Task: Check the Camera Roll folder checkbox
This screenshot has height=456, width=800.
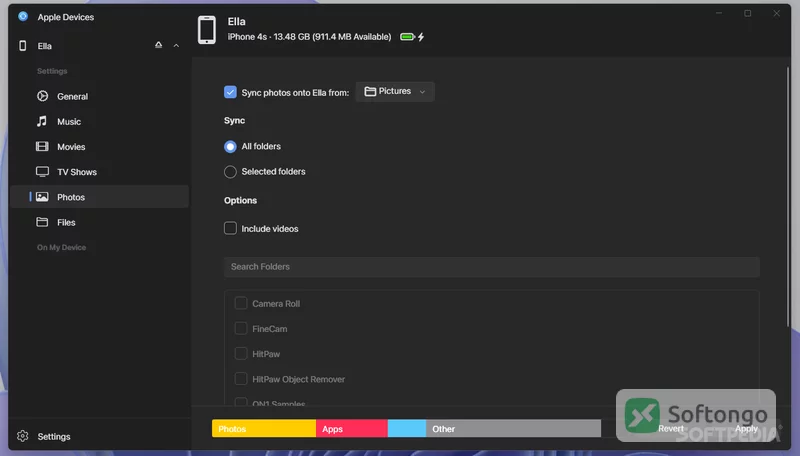Action: [x=241, y=303]
